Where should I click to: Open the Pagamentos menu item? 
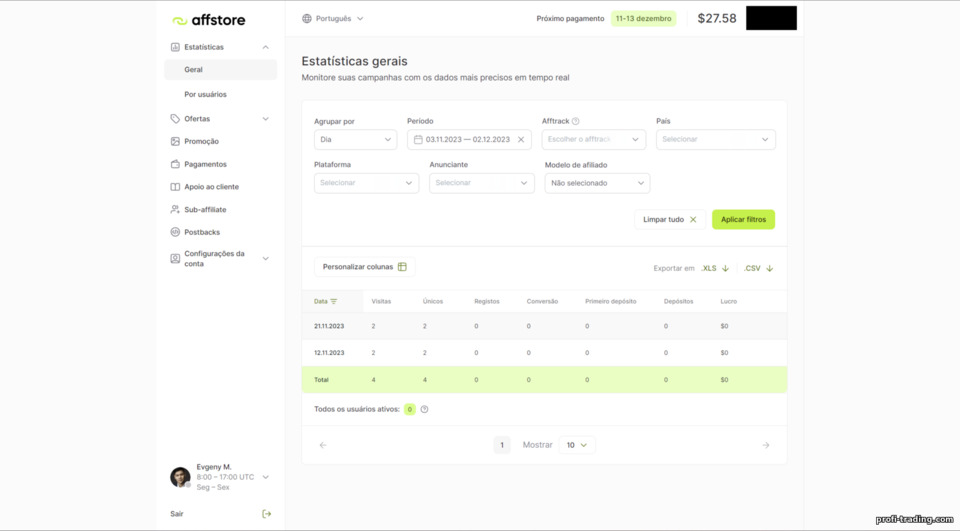(205, 164)
